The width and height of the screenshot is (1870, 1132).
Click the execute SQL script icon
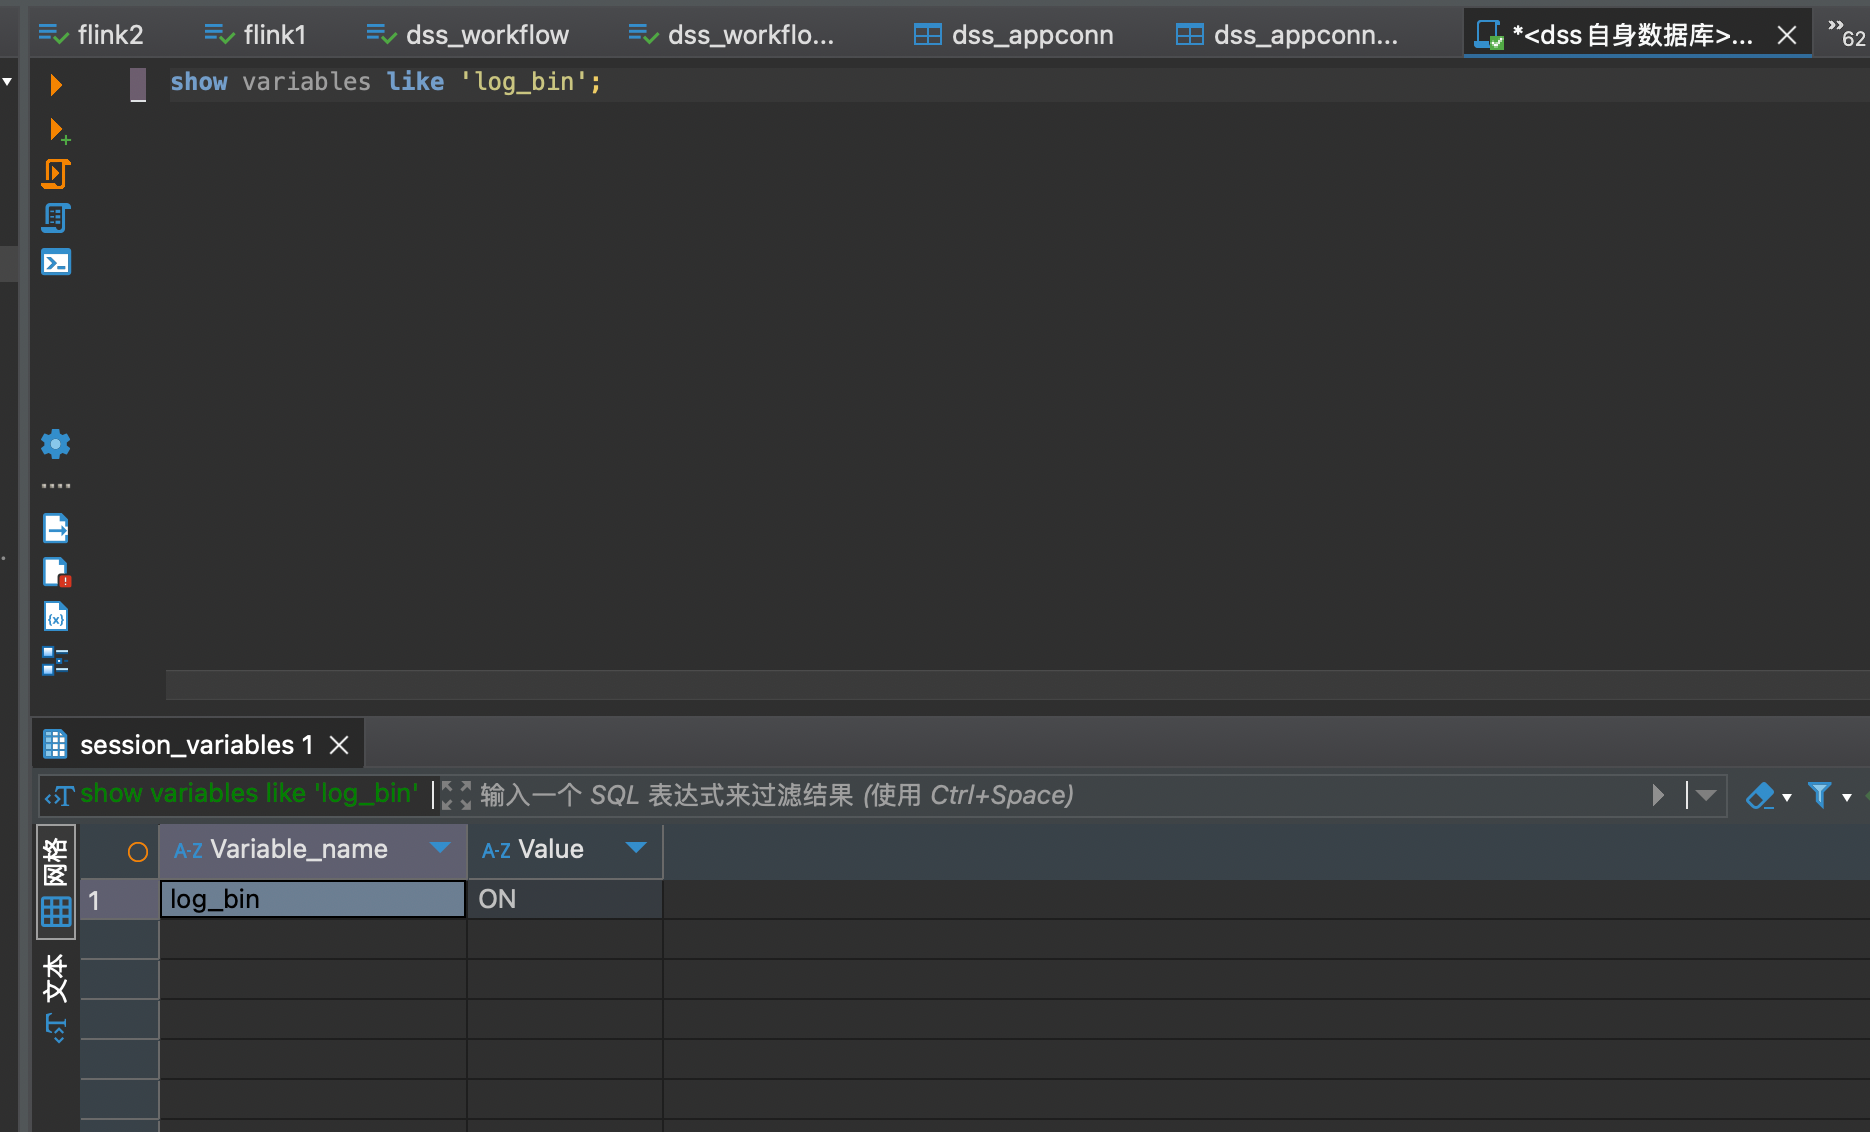click(x=56, y=174)
